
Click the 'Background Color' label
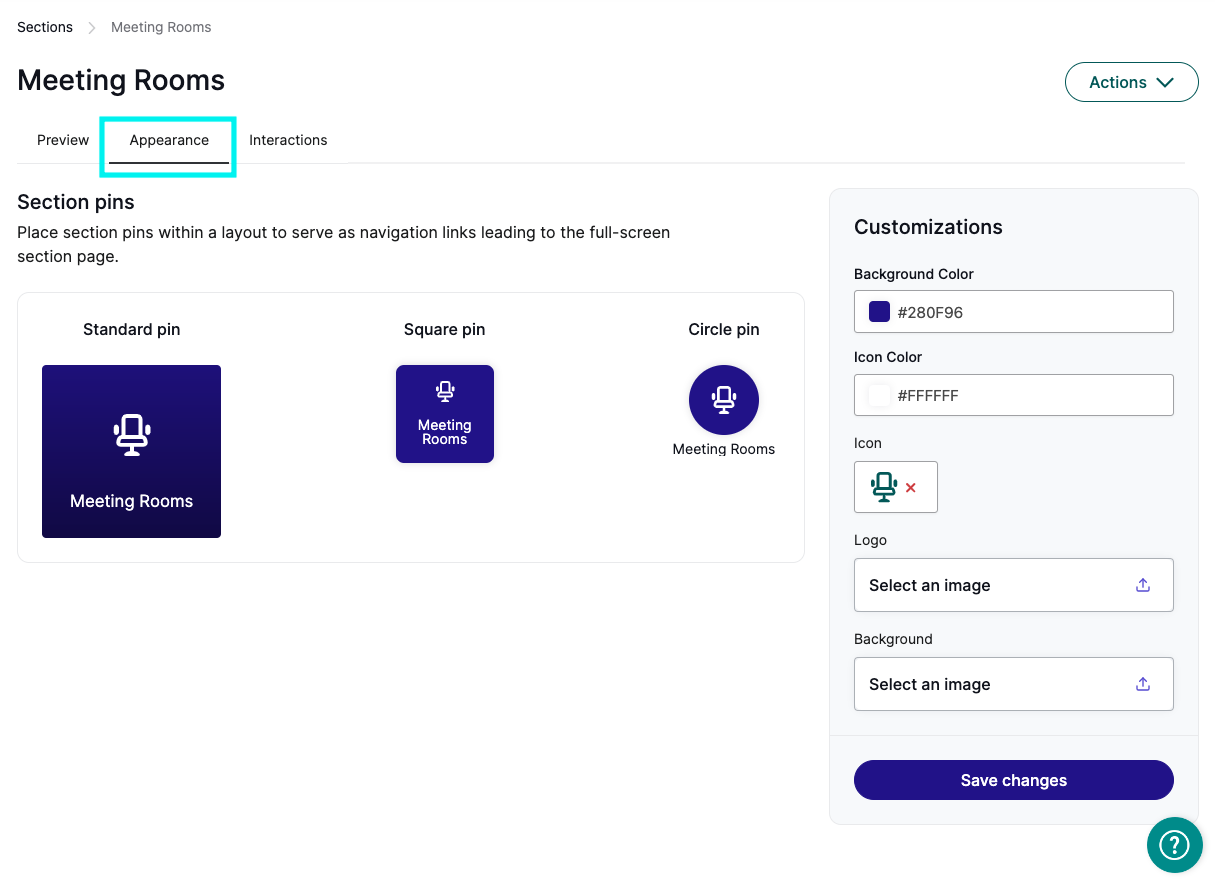(x=914, y=274)
